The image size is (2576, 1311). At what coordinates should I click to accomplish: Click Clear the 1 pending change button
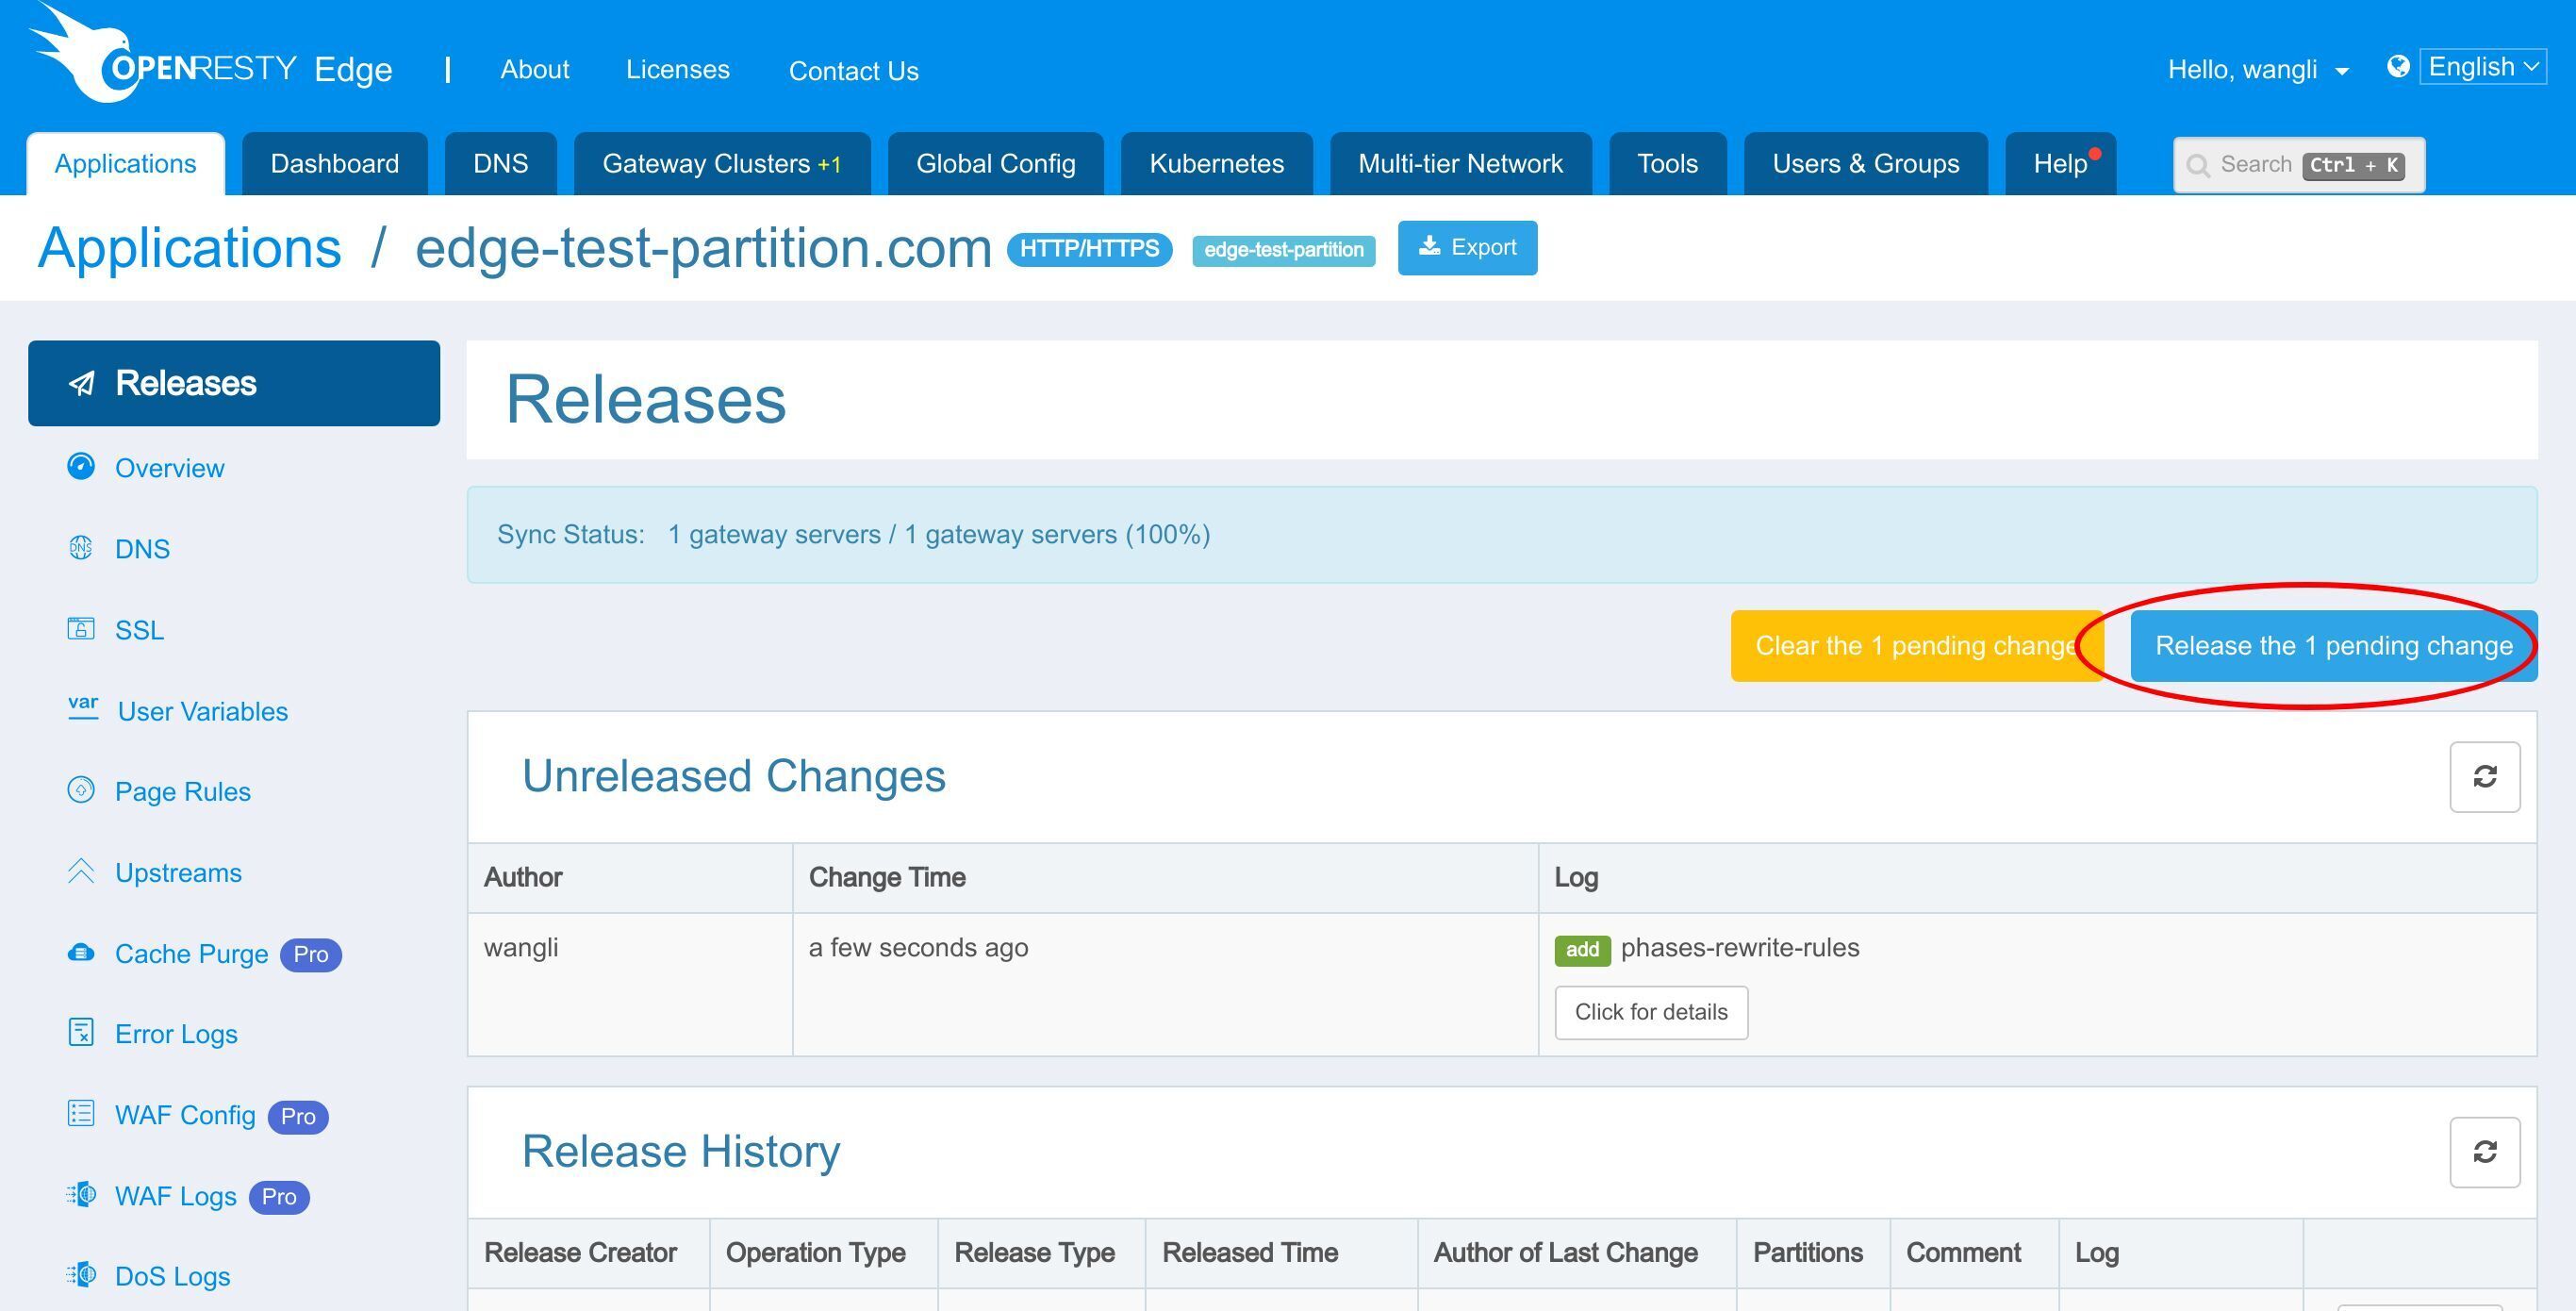tap(1916, 646)
